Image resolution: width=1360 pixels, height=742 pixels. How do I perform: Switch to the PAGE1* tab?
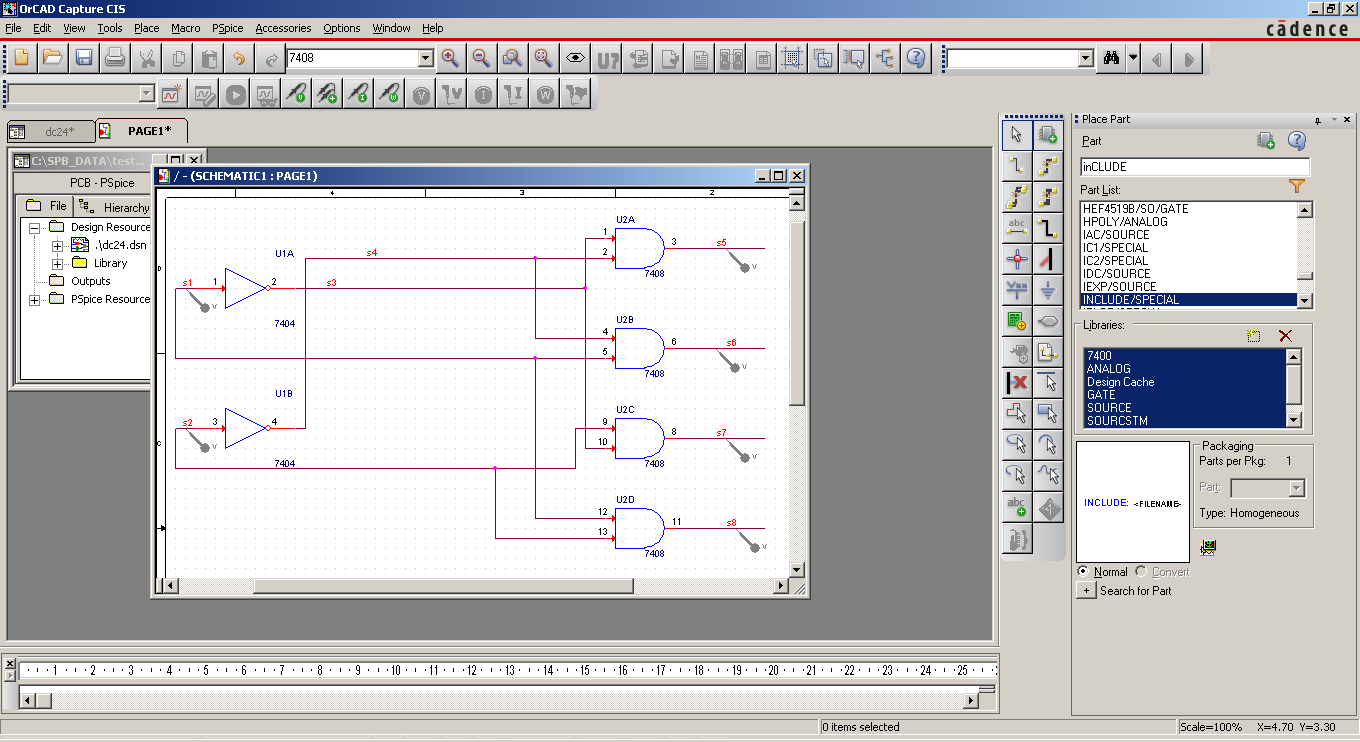[x=141, y=130]
